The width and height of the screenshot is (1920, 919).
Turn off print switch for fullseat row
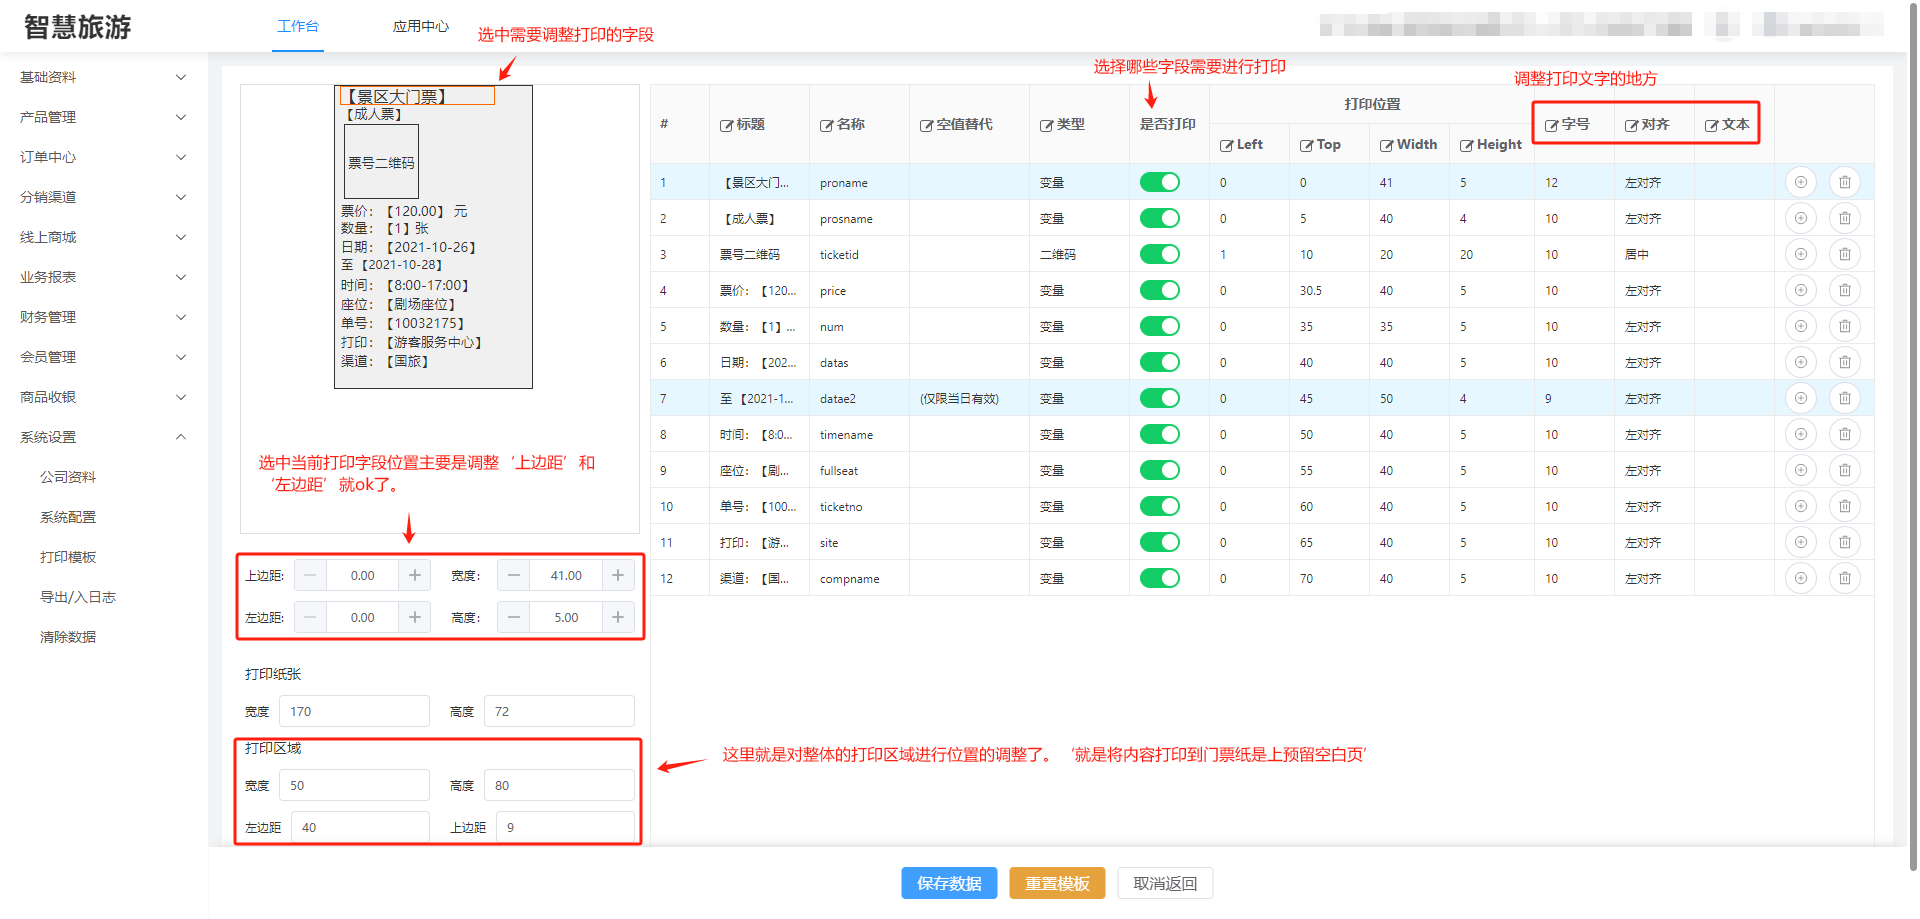pyautogui.click(x=1159, y=470)
